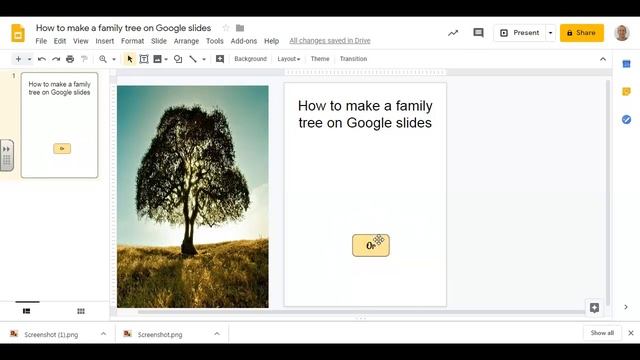Choose the select arrow cursor tool
The width and height of the screenshot is (640, 360).
130,59
